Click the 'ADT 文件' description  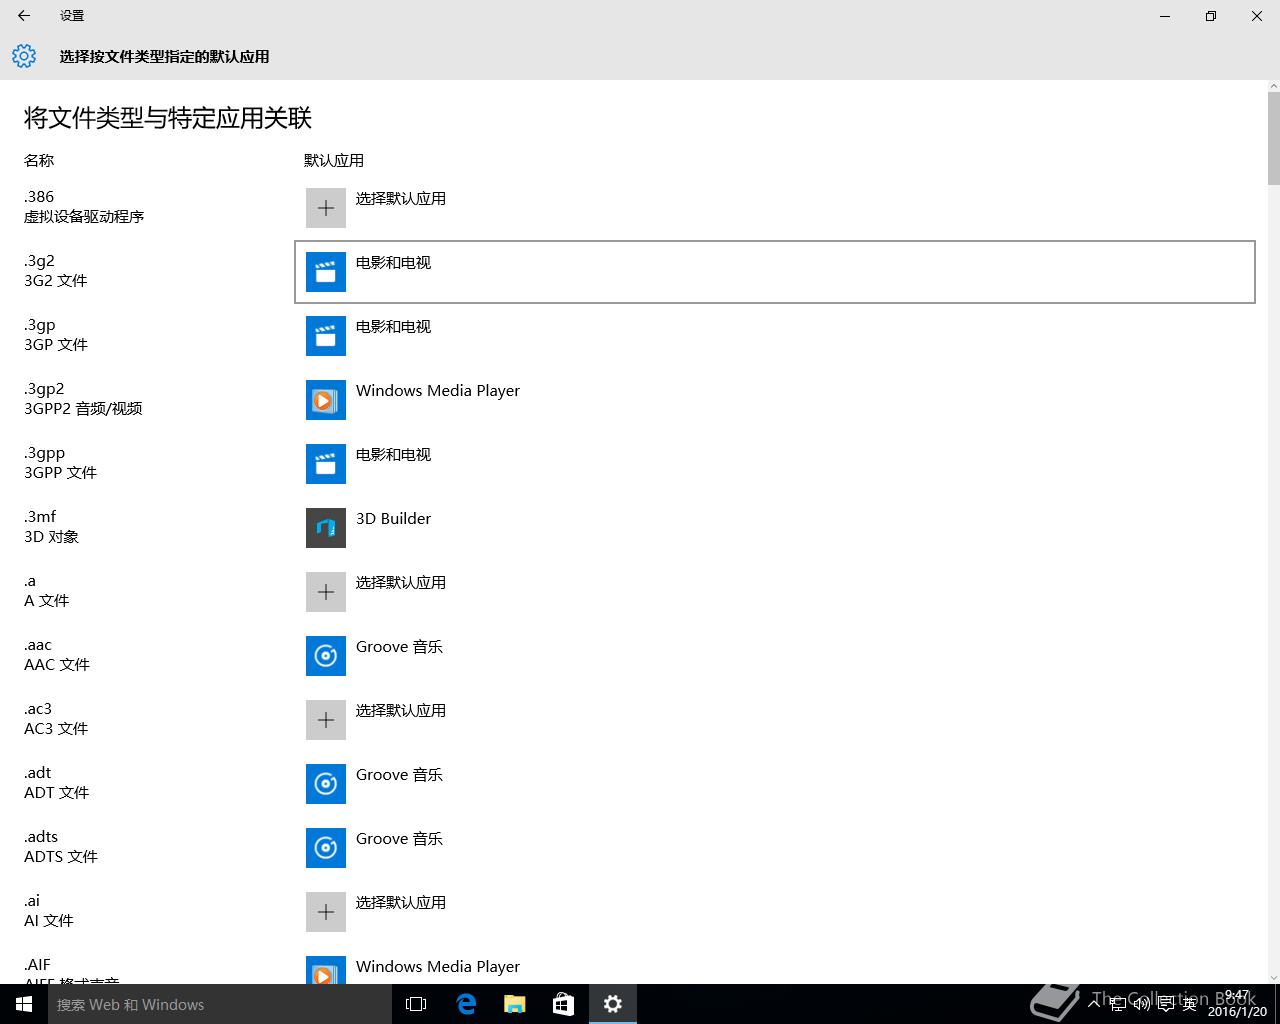point(57,793)
